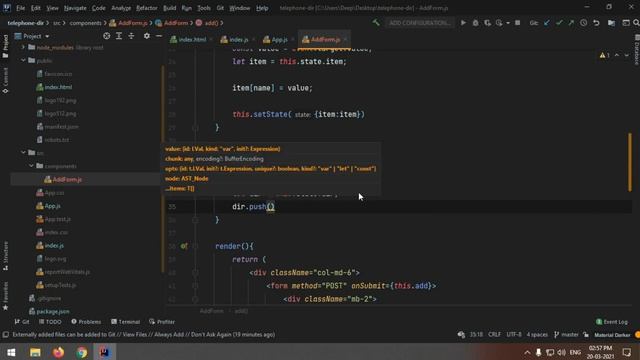The width and height of the screenshot is (640, 360).
Task: Click Git push arrow icon
Action: click(571, 23)
